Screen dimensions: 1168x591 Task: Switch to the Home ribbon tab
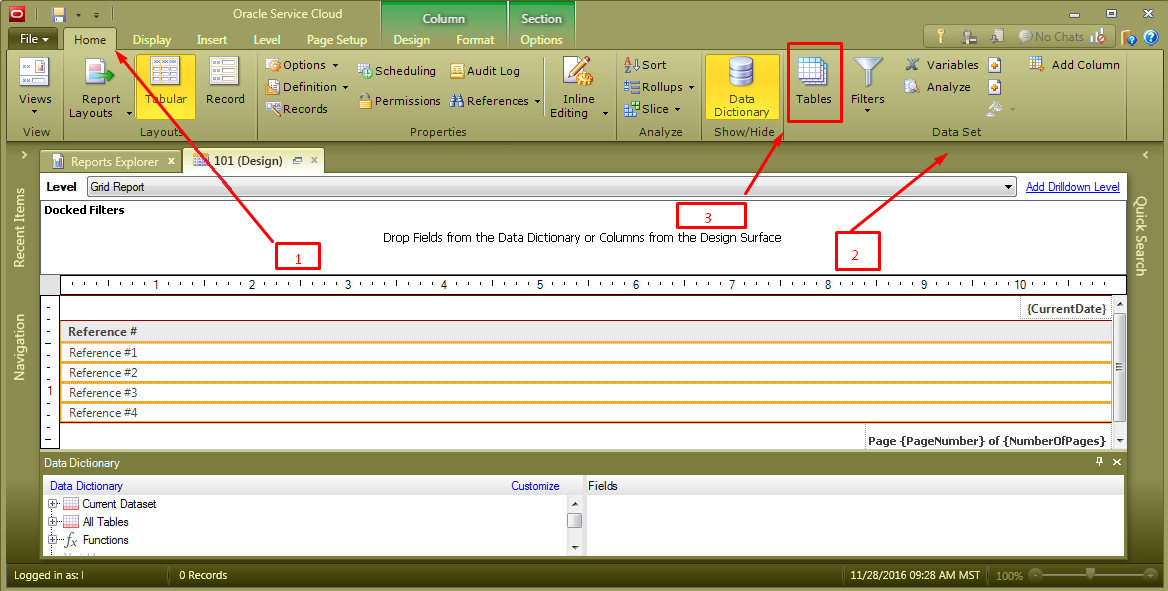[x=90, y=39]
